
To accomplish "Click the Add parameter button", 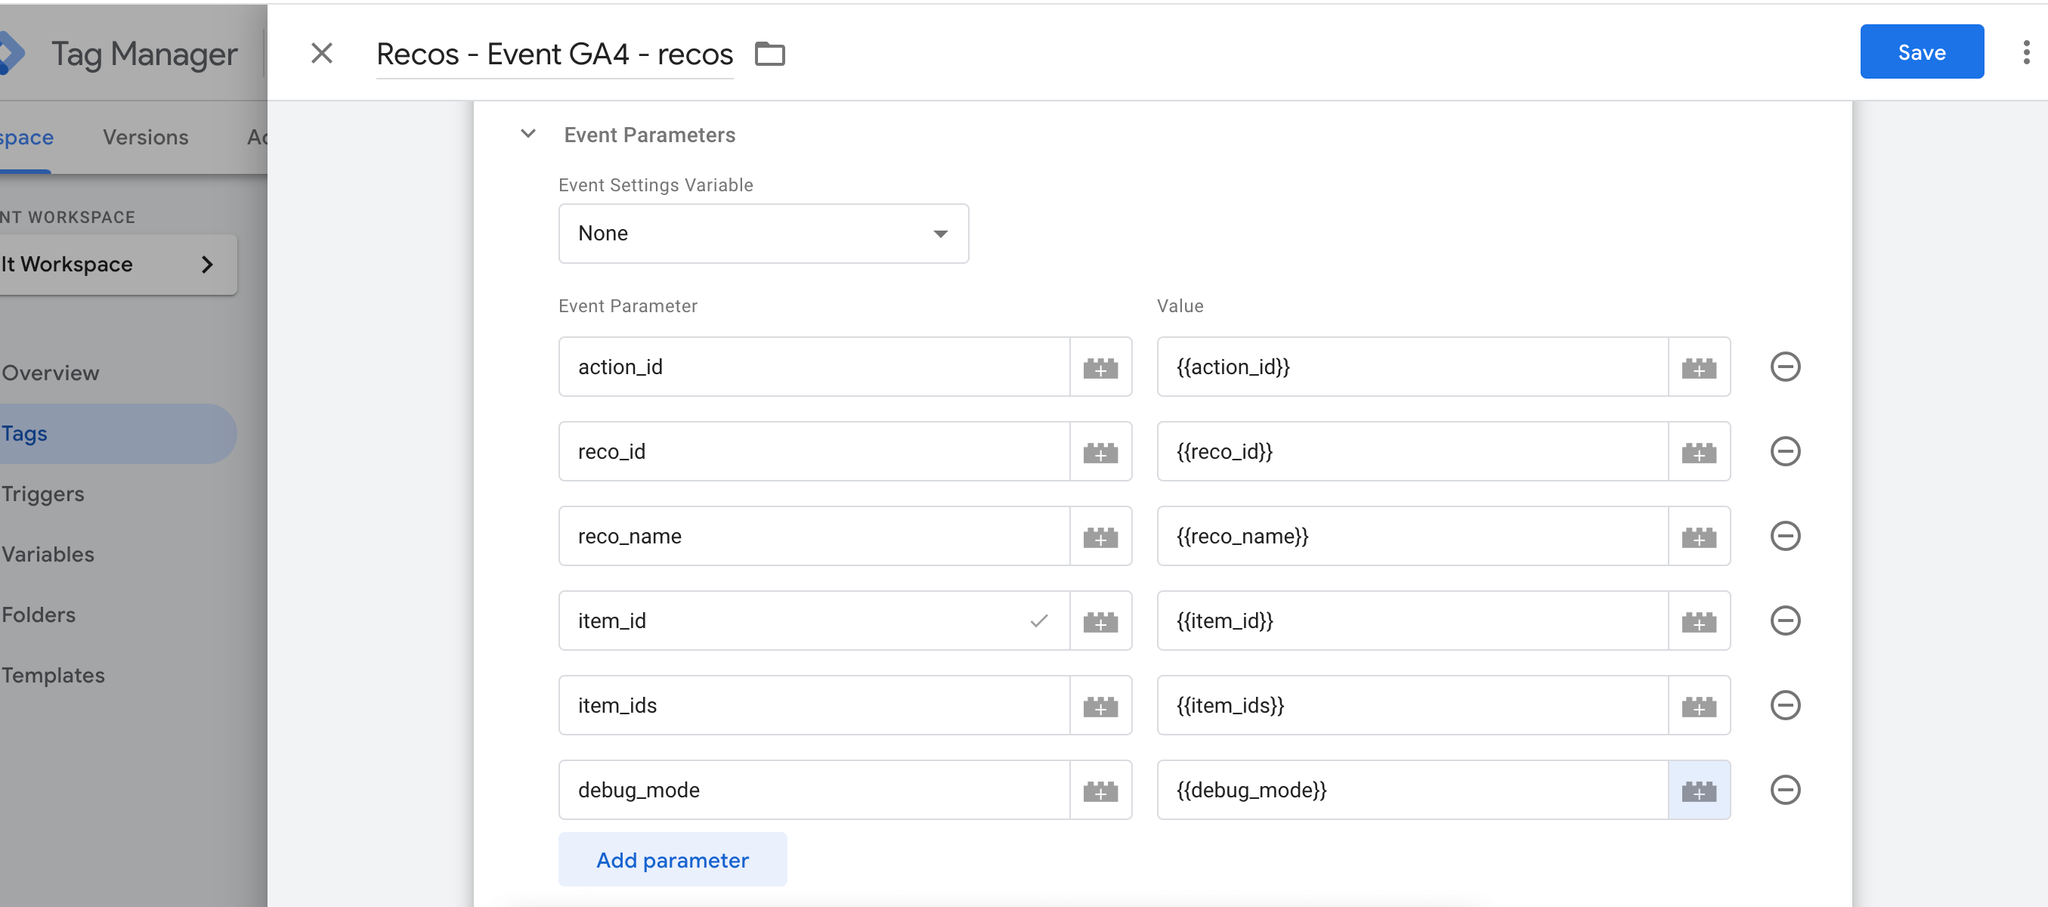I will pos(672,860).
